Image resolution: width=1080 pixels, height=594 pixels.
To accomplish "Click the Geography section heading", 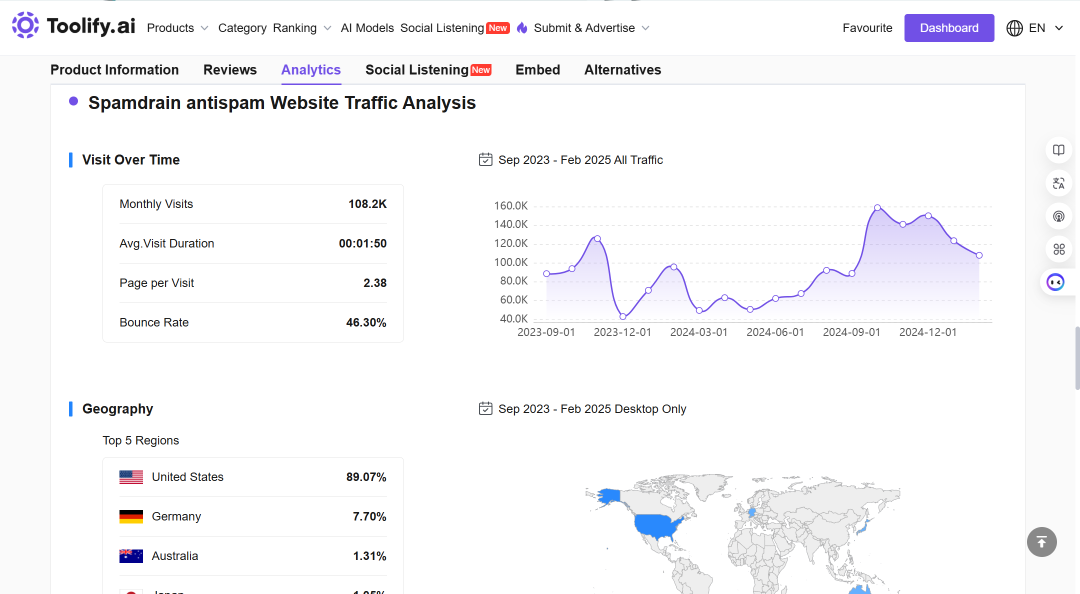I will 118,409.
